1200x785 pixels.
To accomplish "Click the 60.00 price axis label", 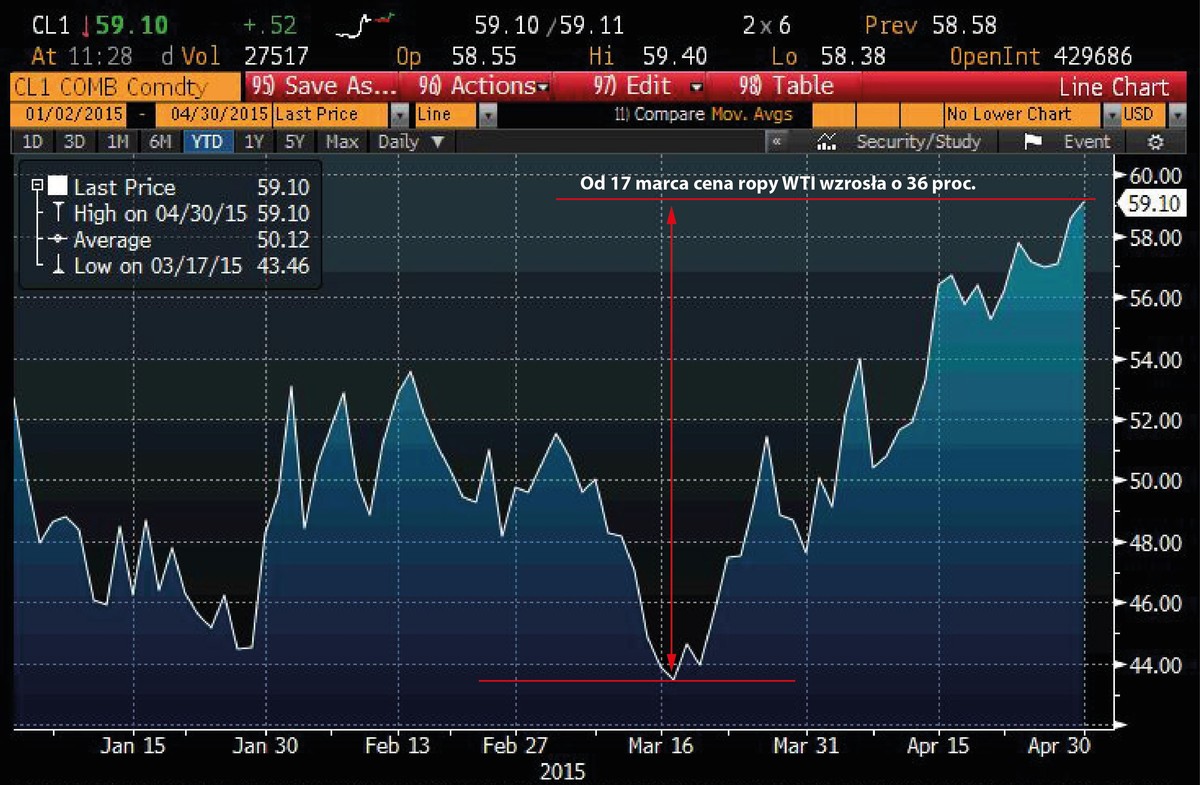I will point(1153,176).
